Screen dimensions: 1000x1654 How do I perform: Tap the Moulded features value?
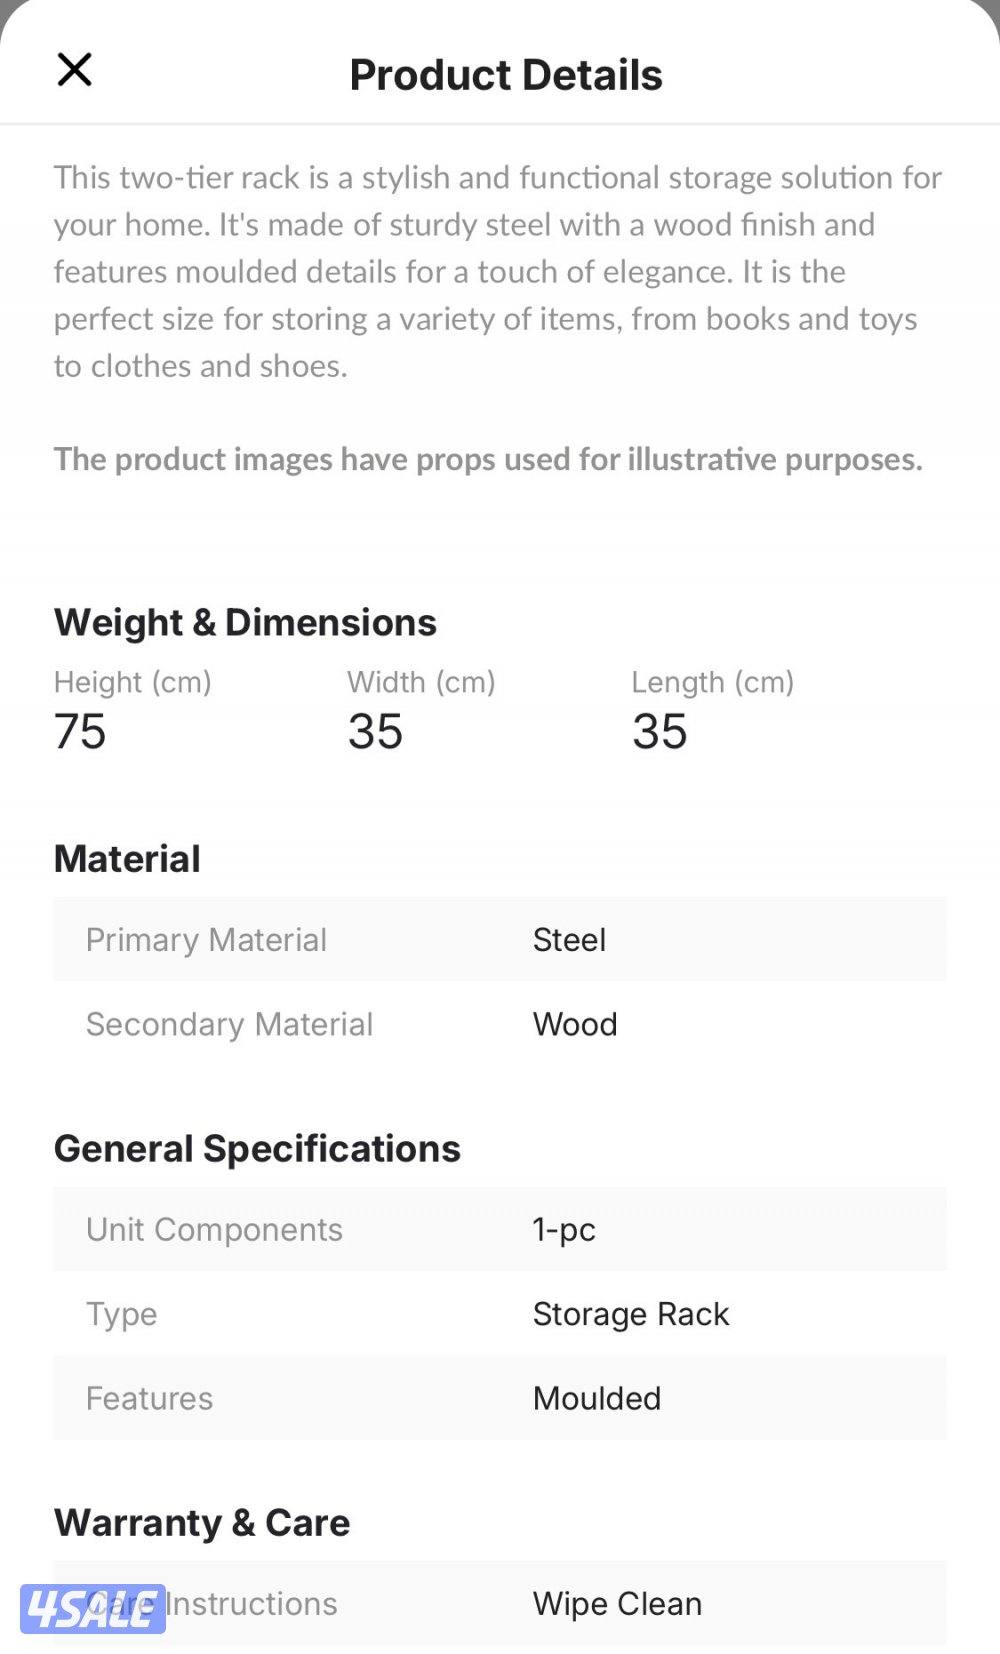[597, 1398]
